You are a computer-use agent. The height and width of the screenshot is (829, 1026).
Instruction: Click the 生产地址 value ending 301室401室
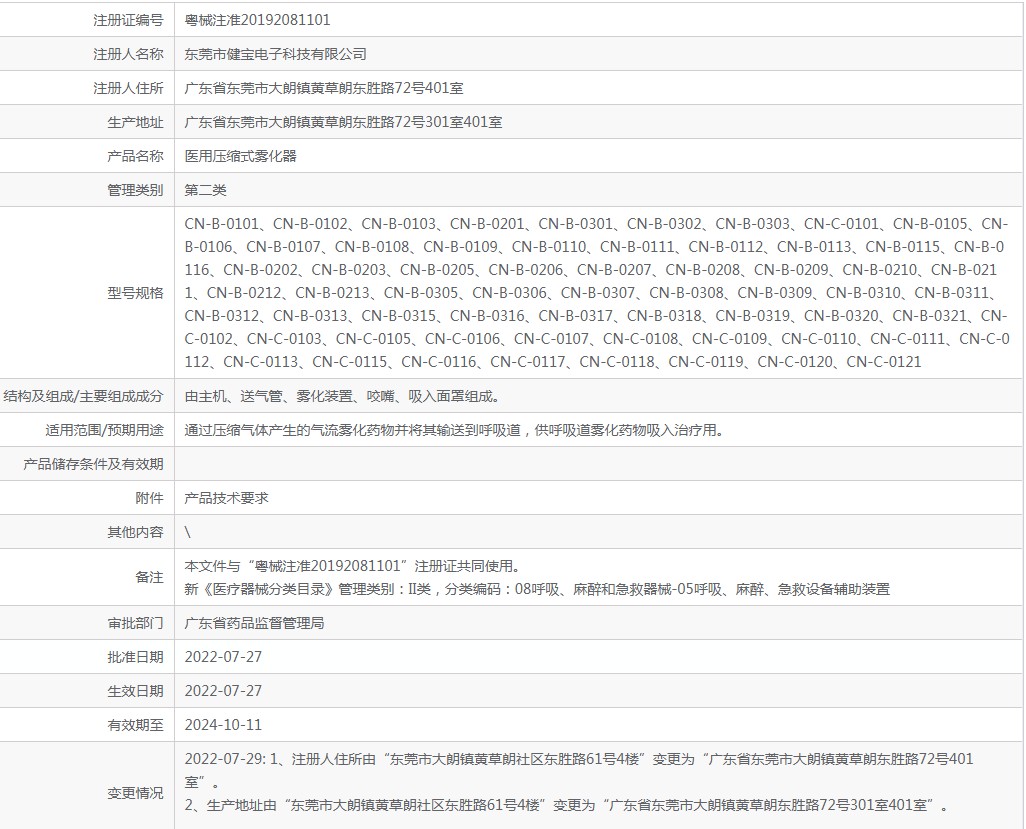(x=344, y=122)
